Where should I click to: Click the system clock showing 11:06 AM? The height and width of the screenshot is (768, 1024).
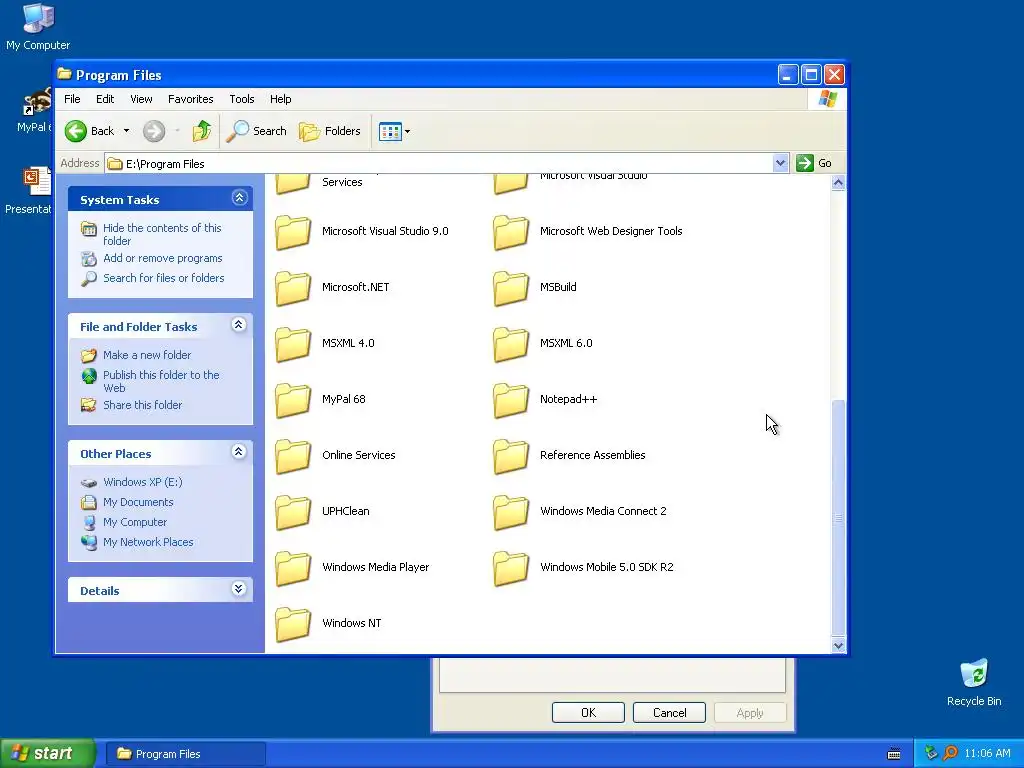[x=987, y=754]
